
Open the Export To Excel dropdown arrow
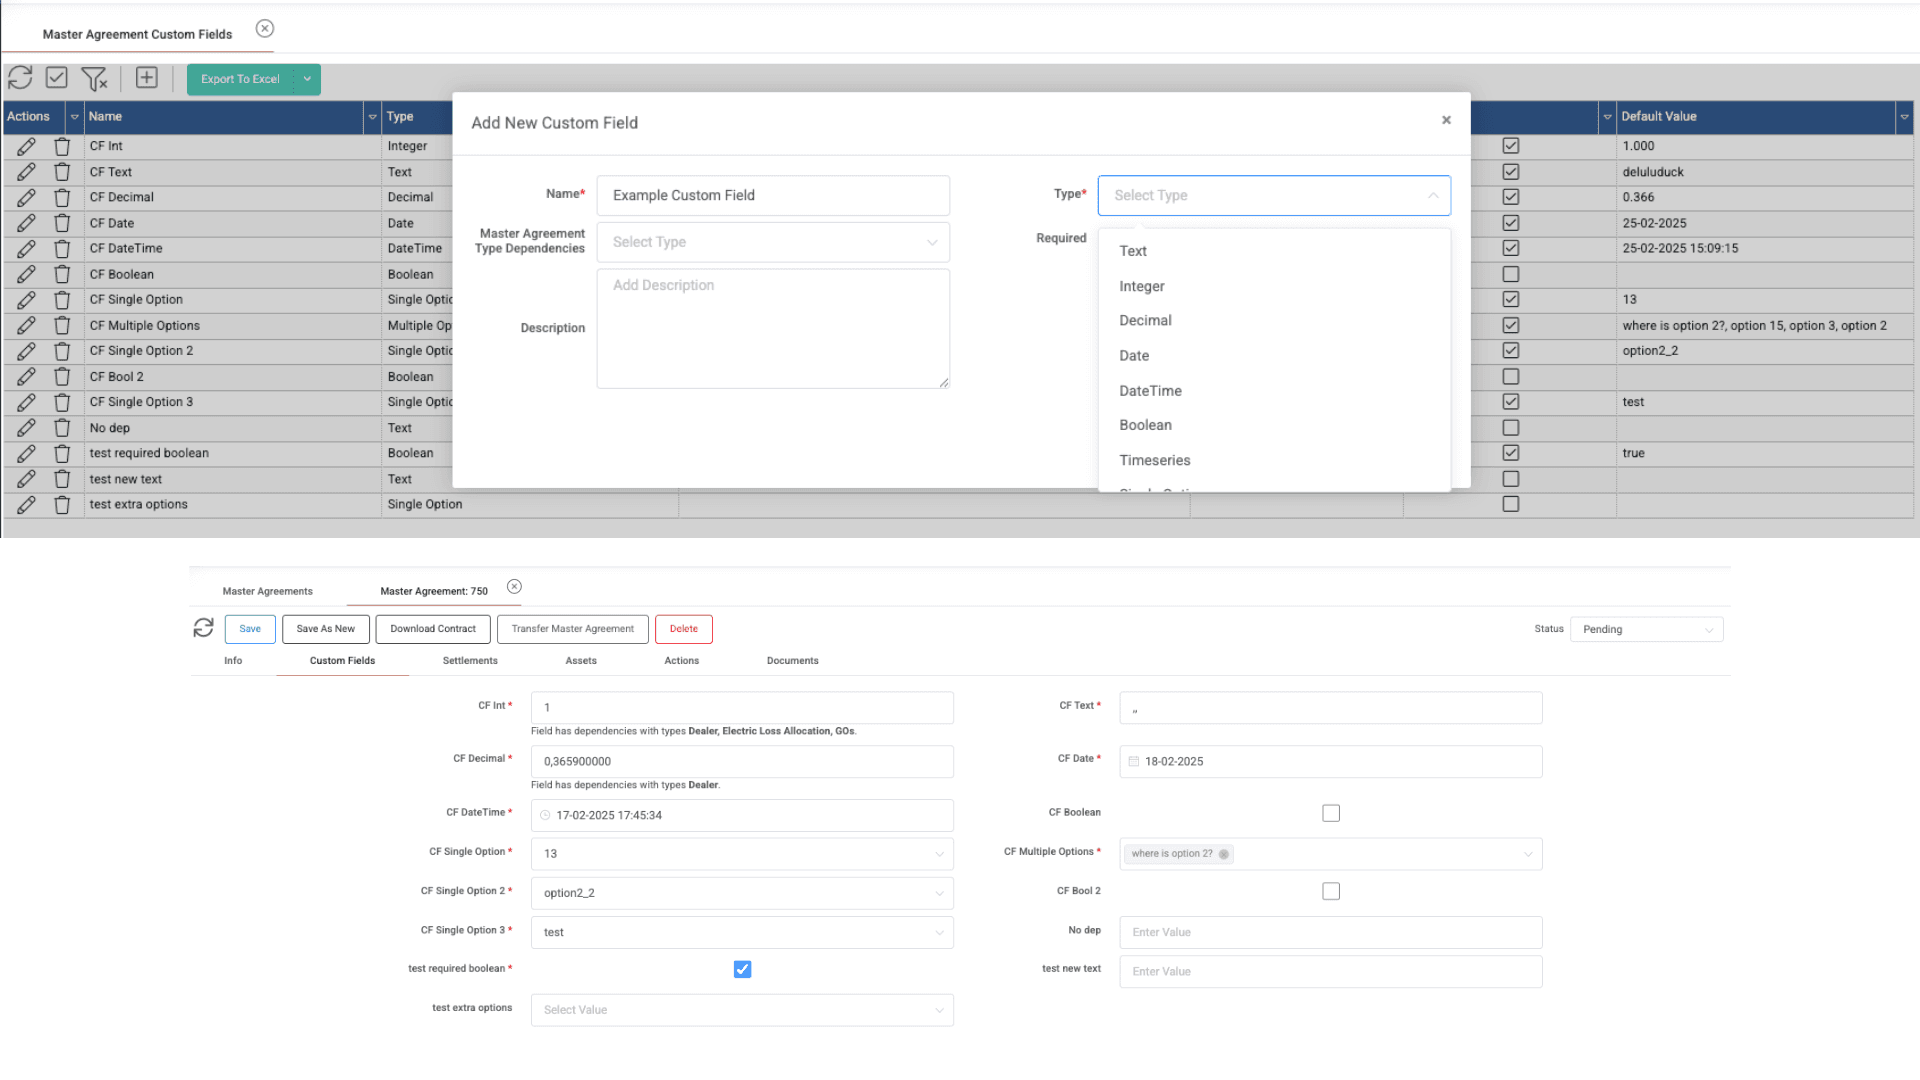coord(307,79)
